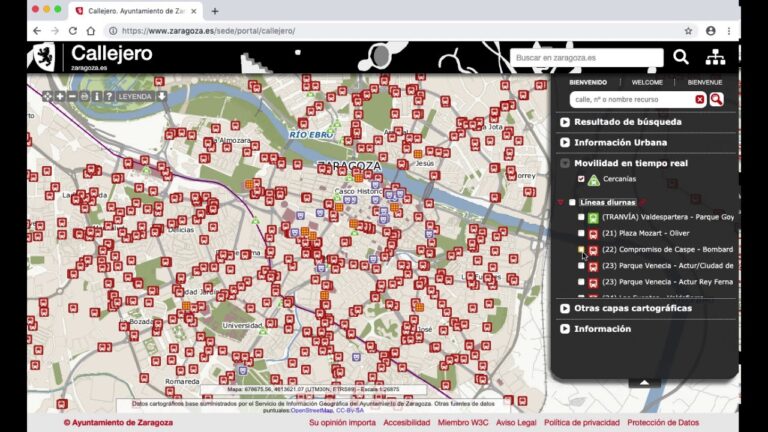Close the Callejero browser tab
This screenshot has height=432, width=768.
point(193,11)
